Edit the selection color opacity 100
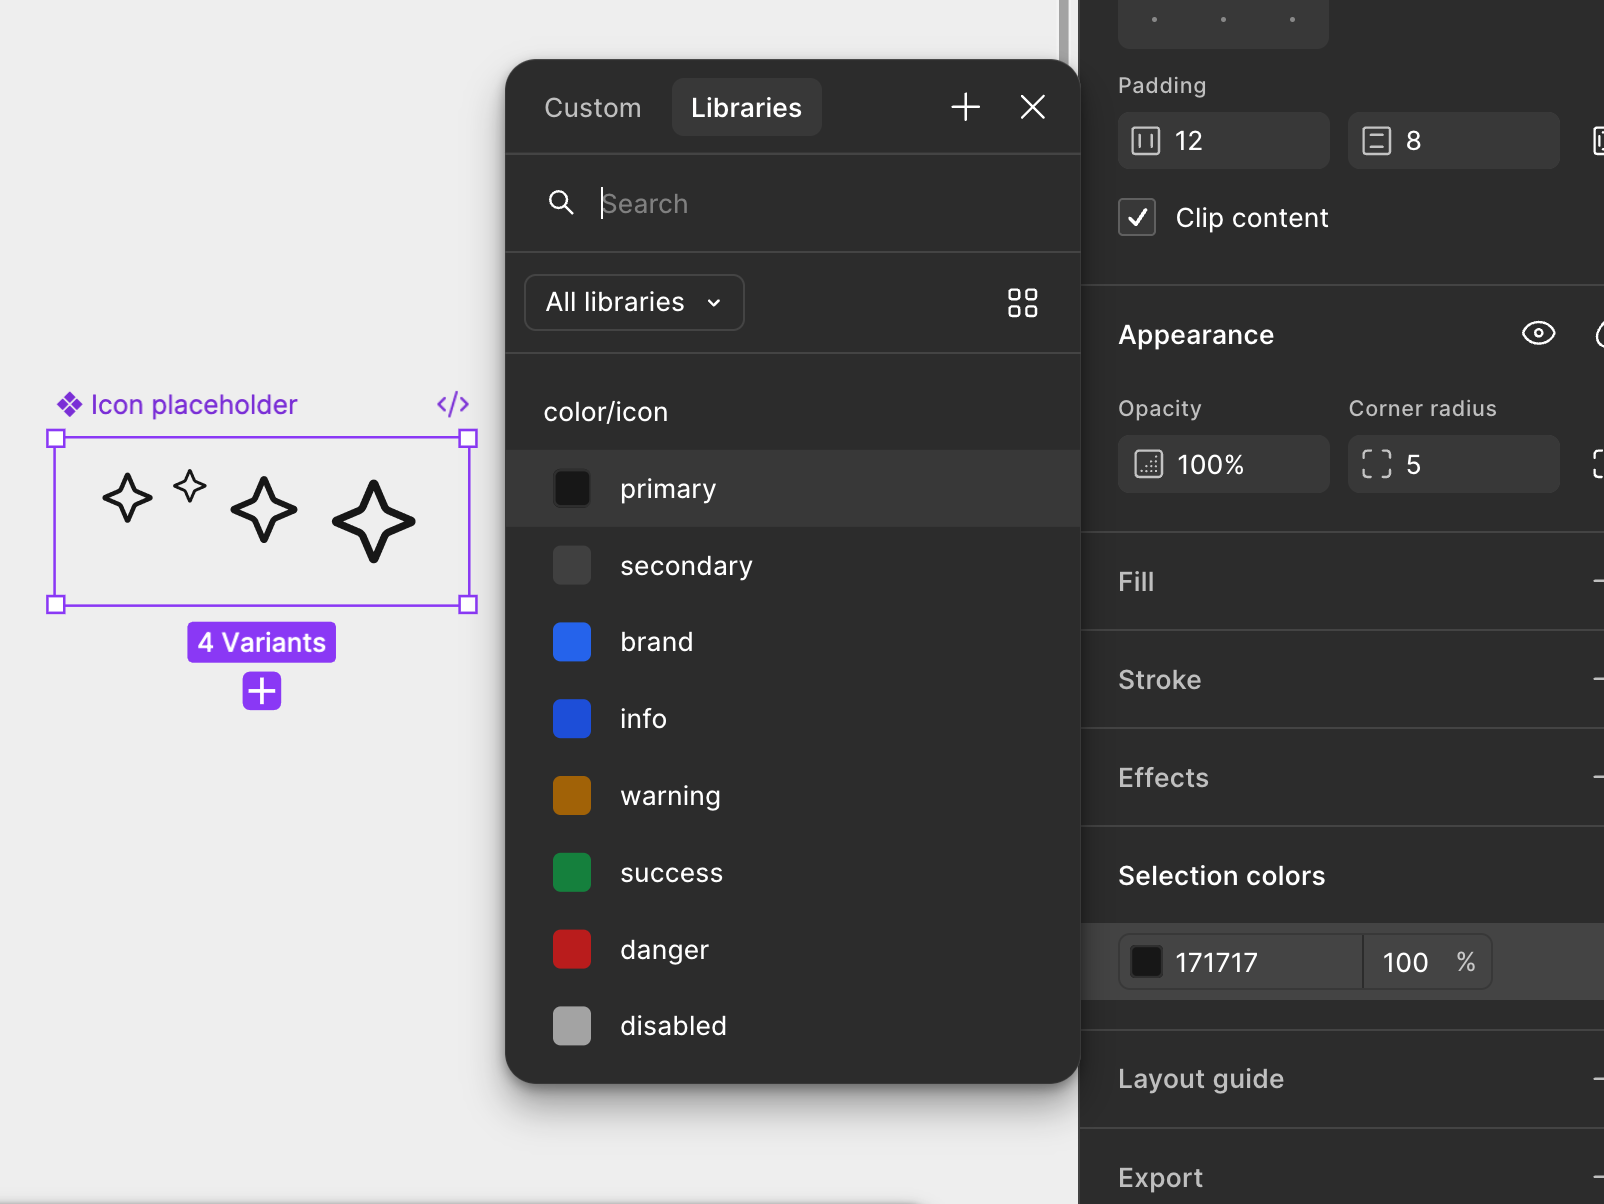1604x1204 pixels. (1405, 962)
